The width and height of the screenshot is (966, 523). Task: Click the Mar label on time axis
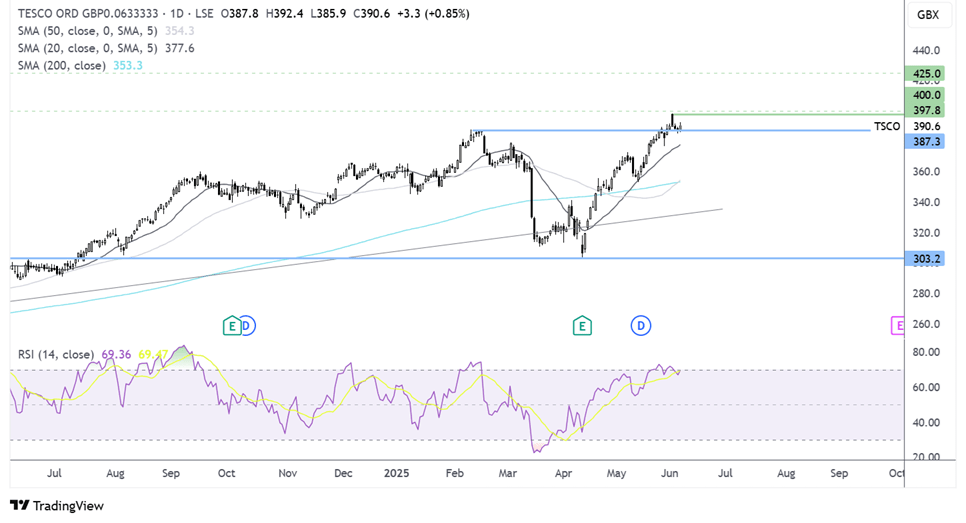coord(508,473)
